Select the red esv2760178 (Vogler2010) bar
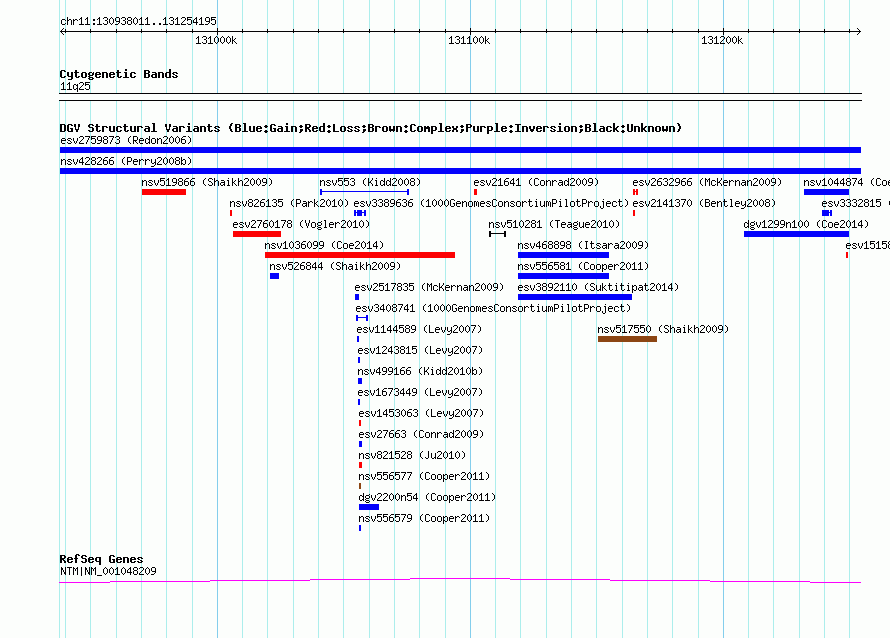The height and width of the screenshot is (638, 890). click(257, 234)
